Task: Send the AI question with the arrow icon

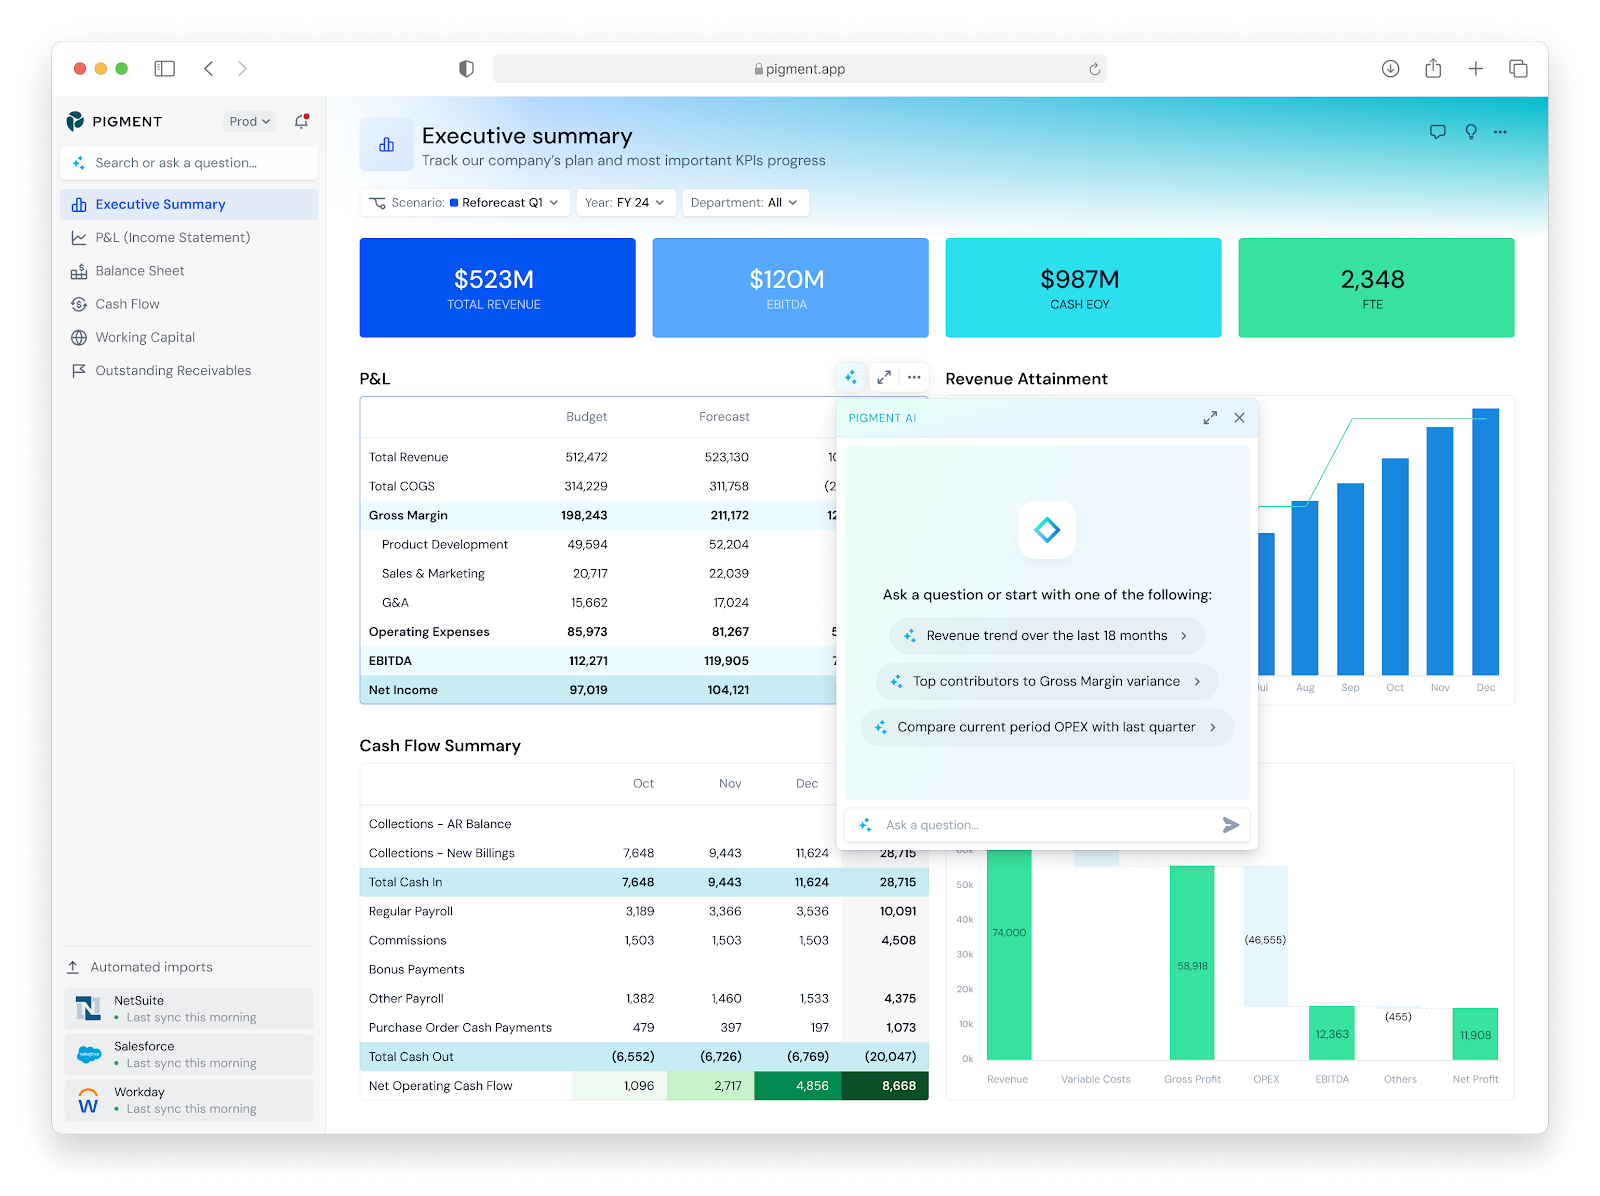Action: click(x=1230, y=824)
